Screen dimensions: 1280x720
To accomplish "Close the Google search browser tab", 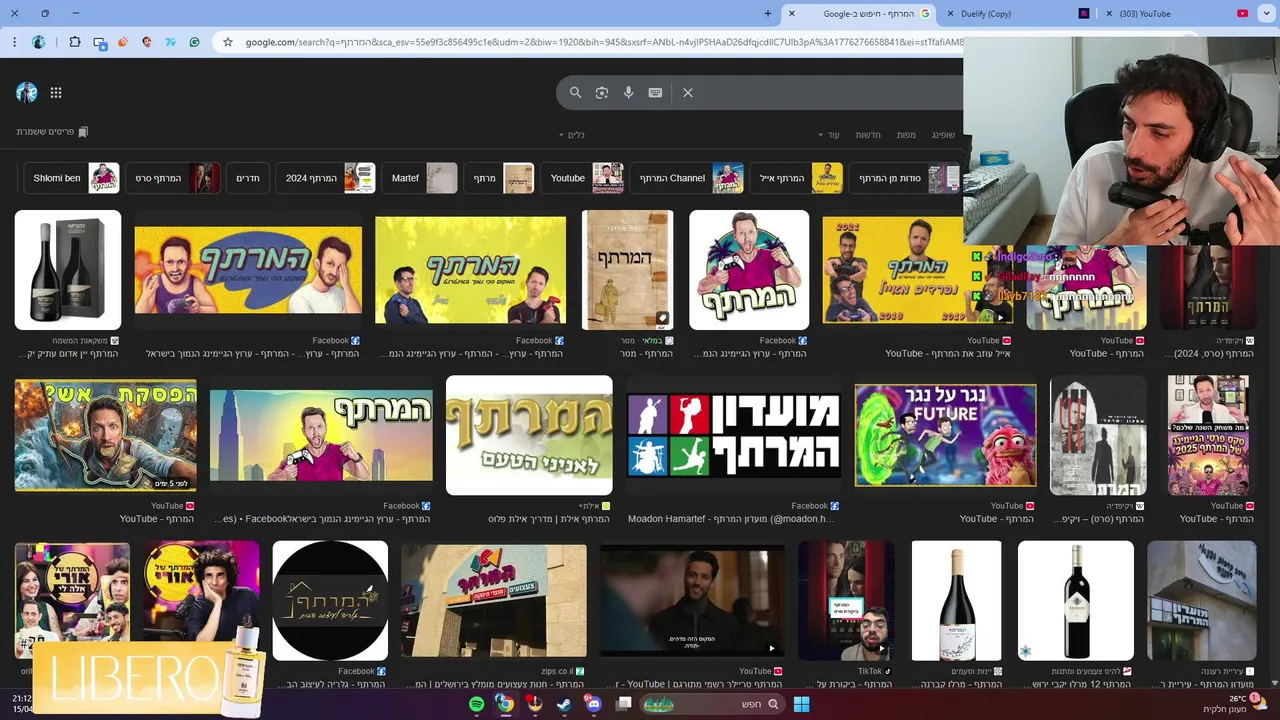I will pyautogui.click(x=791, y=14).
